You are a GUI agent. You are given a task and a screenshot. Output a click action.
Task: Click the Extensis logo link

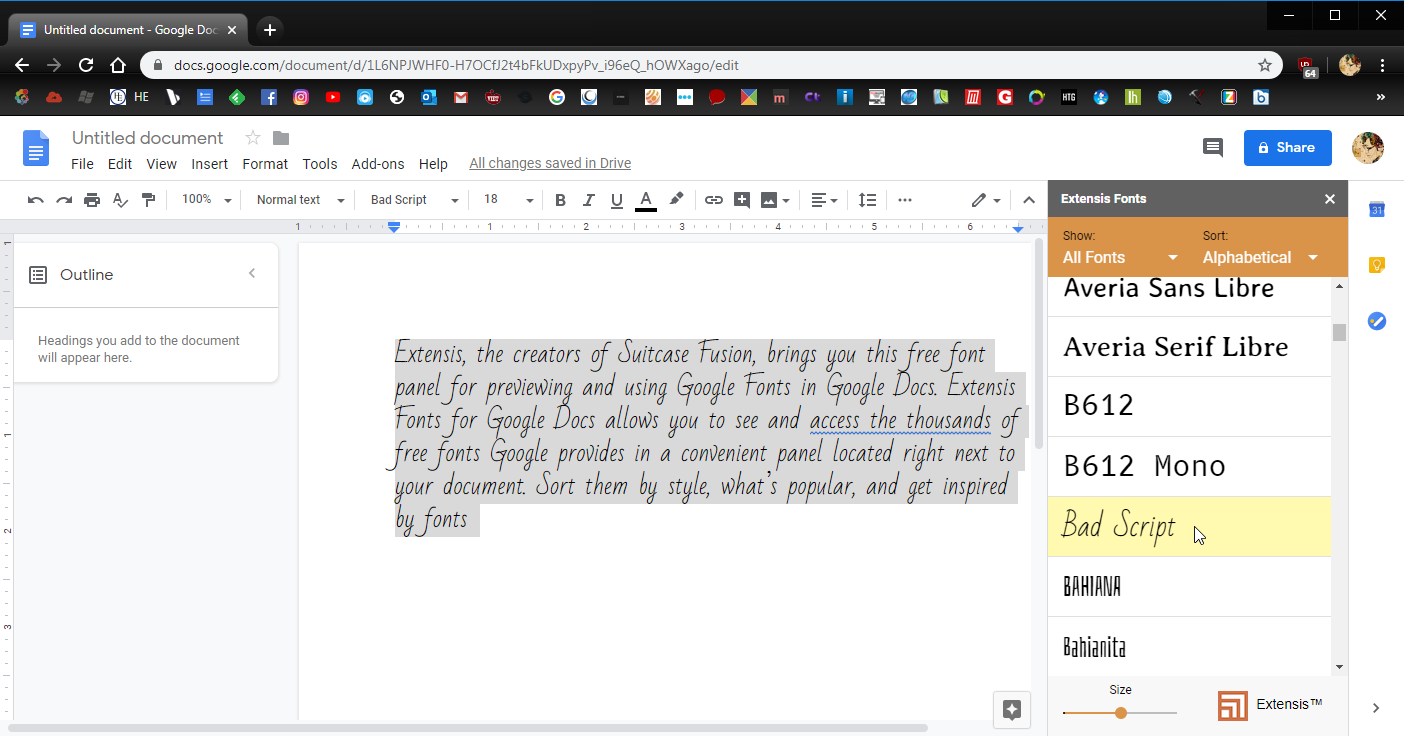click(x=1270, y=705)
